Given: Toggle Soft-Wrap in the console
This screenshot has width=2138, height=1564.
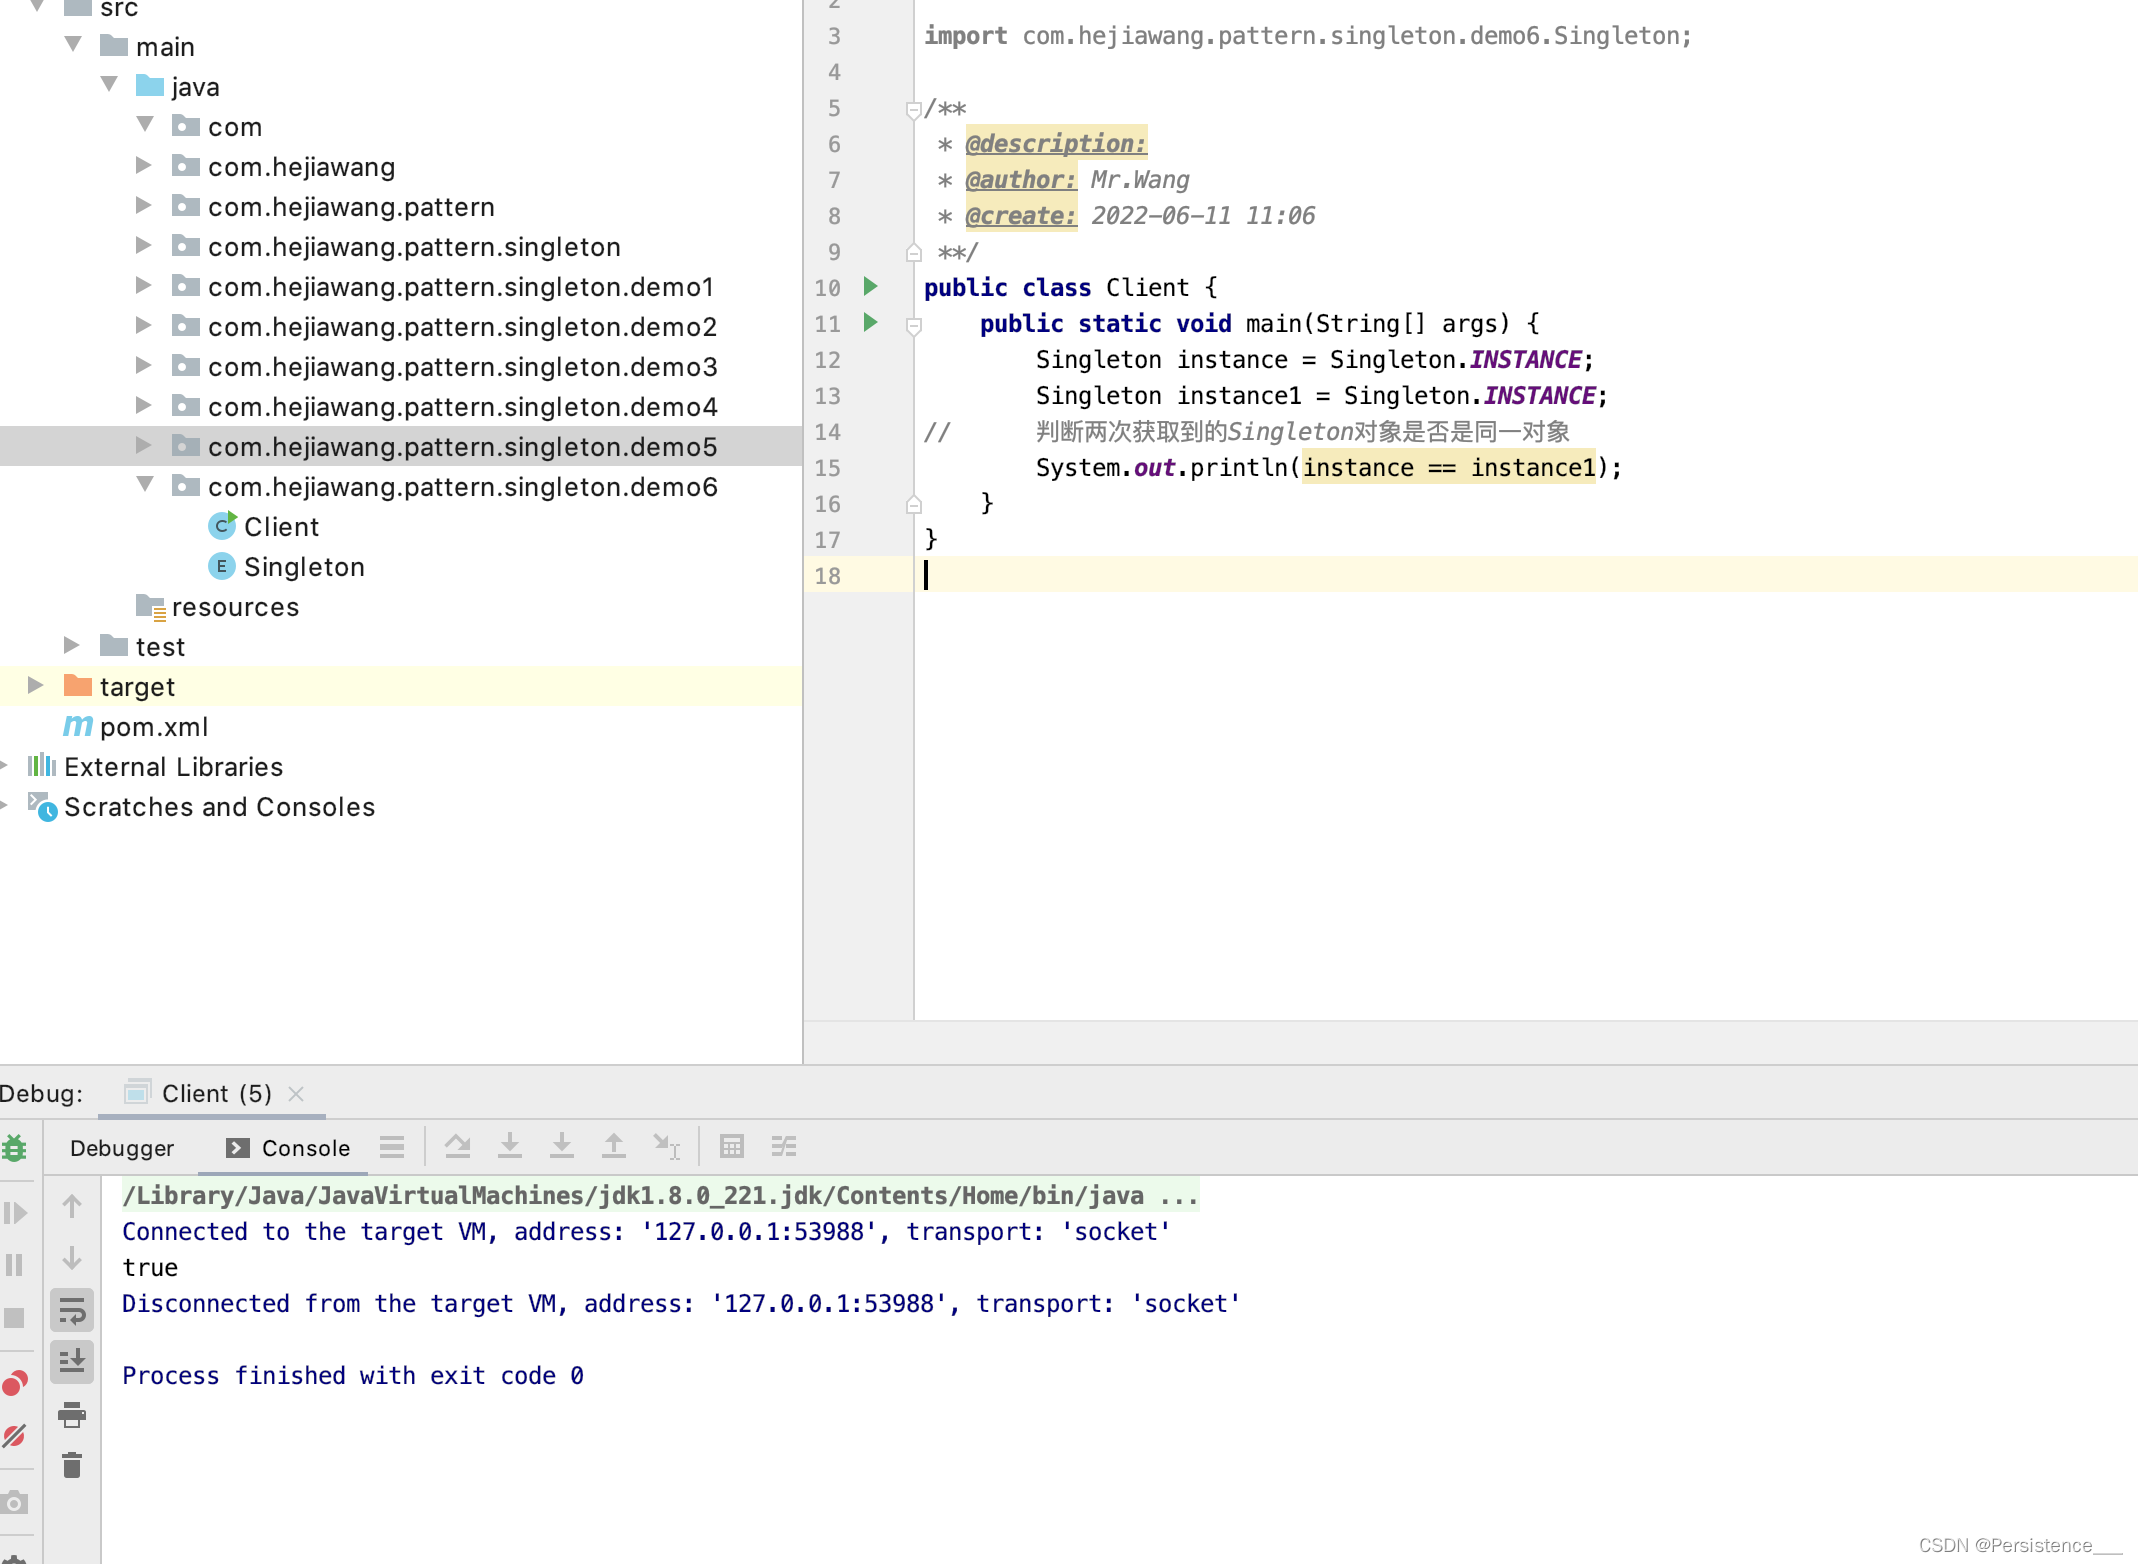Looking at the screenshot, I should coord(72,1310).
